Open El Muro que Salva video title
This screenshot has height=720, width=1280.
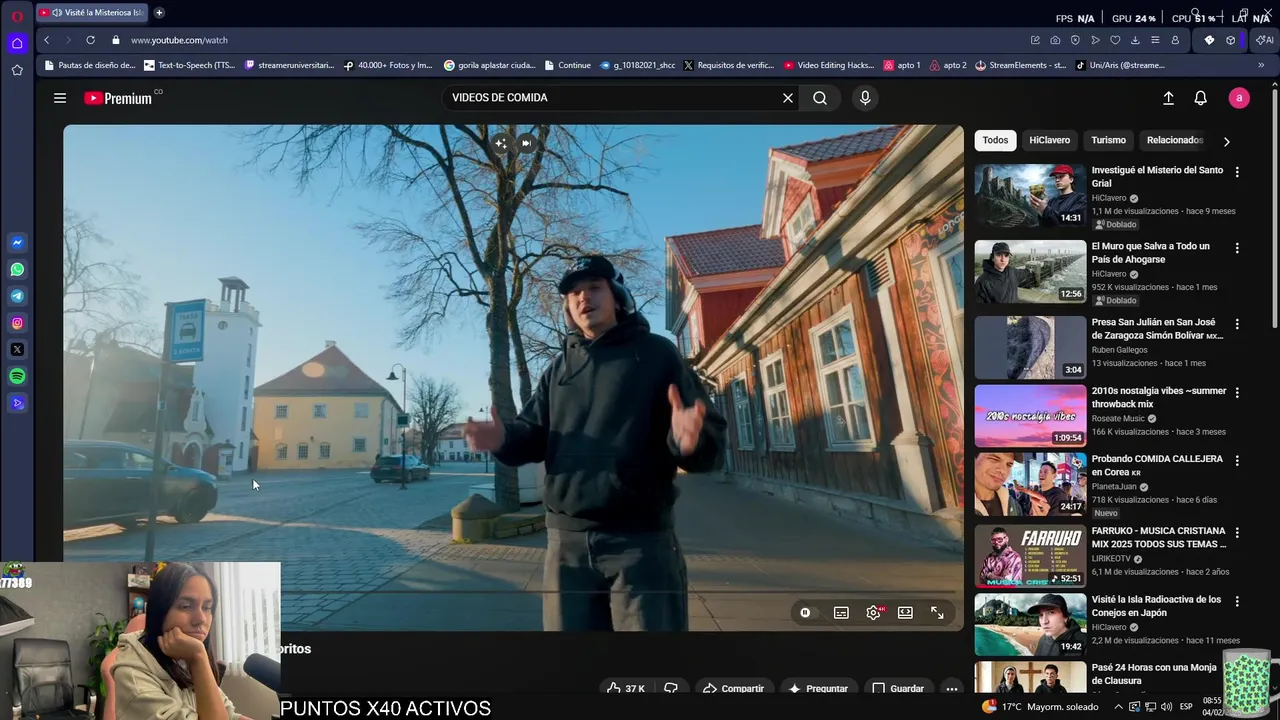(x=1150, y=253)
